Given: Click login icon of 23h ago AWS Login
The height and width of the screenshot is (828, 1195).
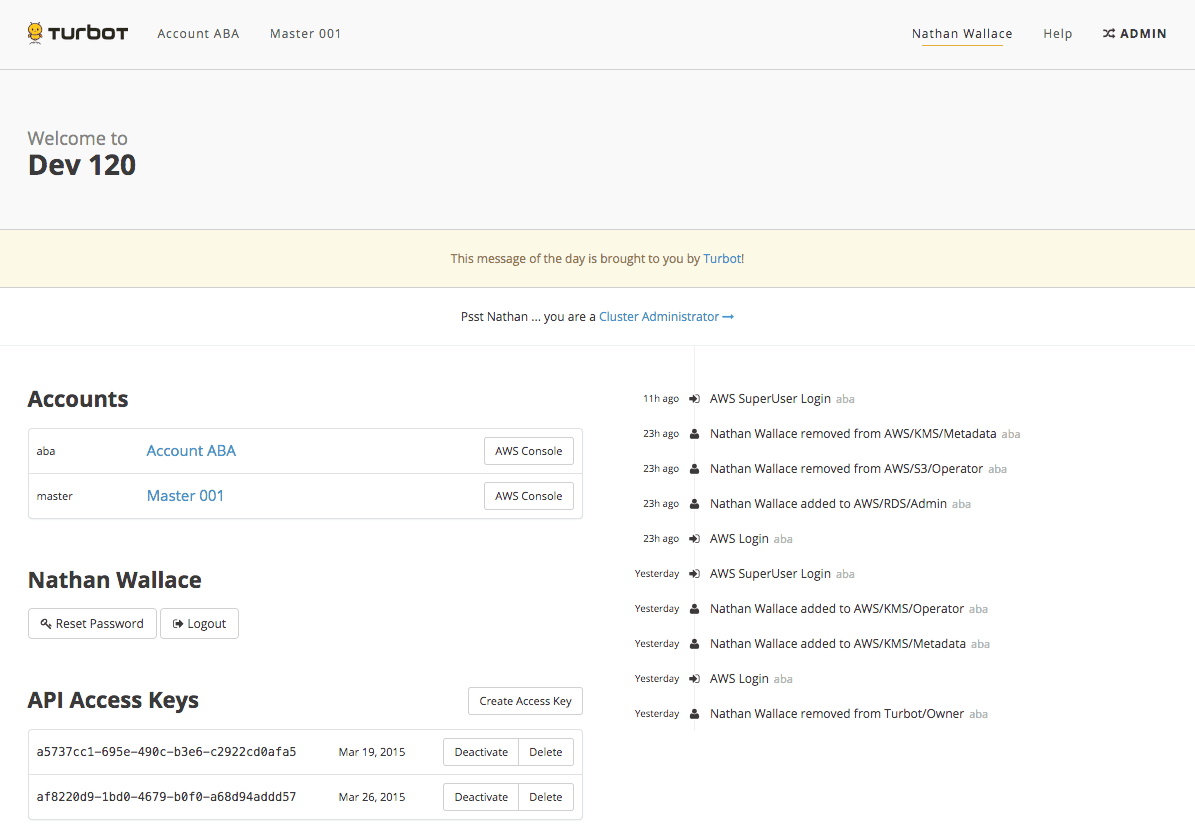Looking at the screenshot, I should (x=694, y=539).
